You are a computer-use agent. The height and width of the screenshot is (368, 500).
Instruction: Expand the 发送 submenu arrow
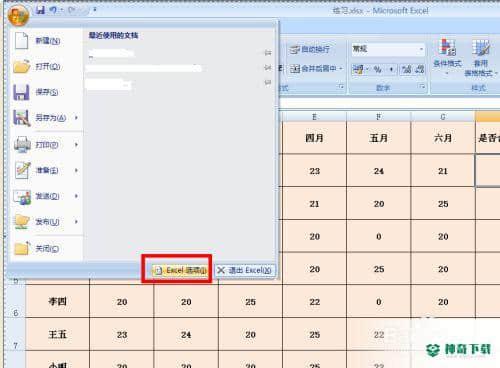click(x=76, y=196)
